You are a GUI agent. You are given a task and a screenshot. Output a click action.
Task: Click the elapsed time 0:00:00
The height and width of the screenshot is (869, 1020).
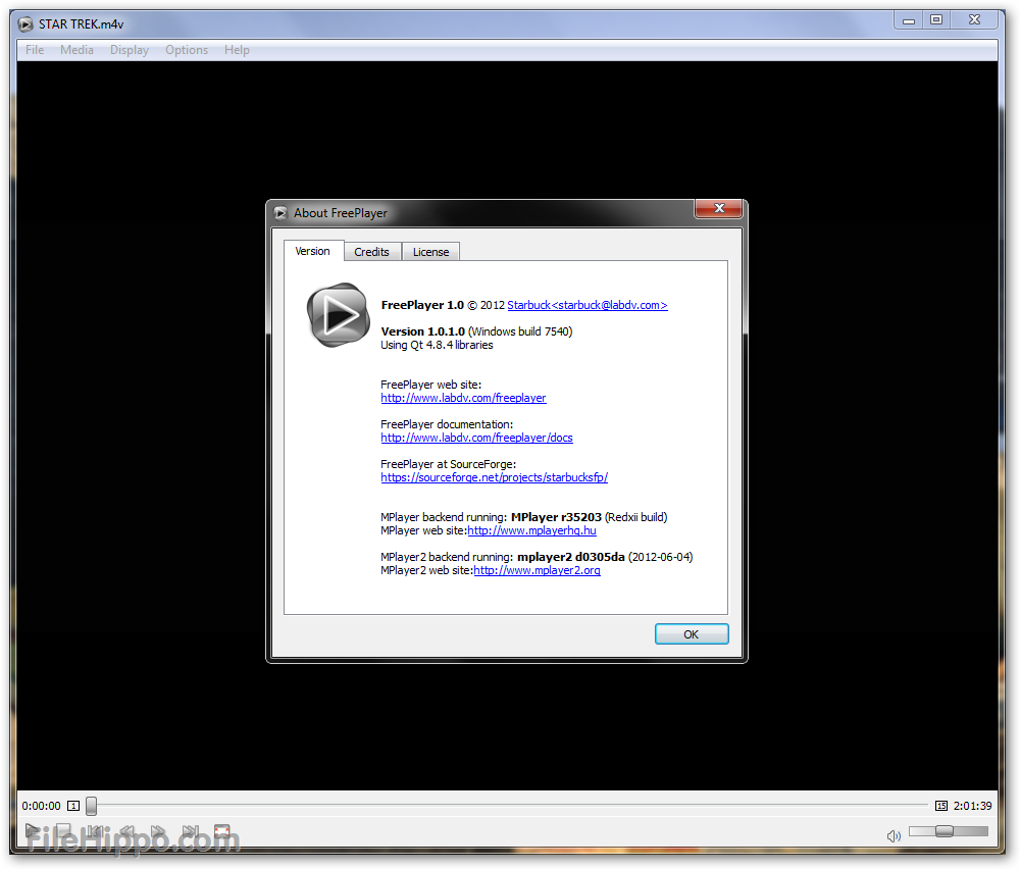[41, 806]
